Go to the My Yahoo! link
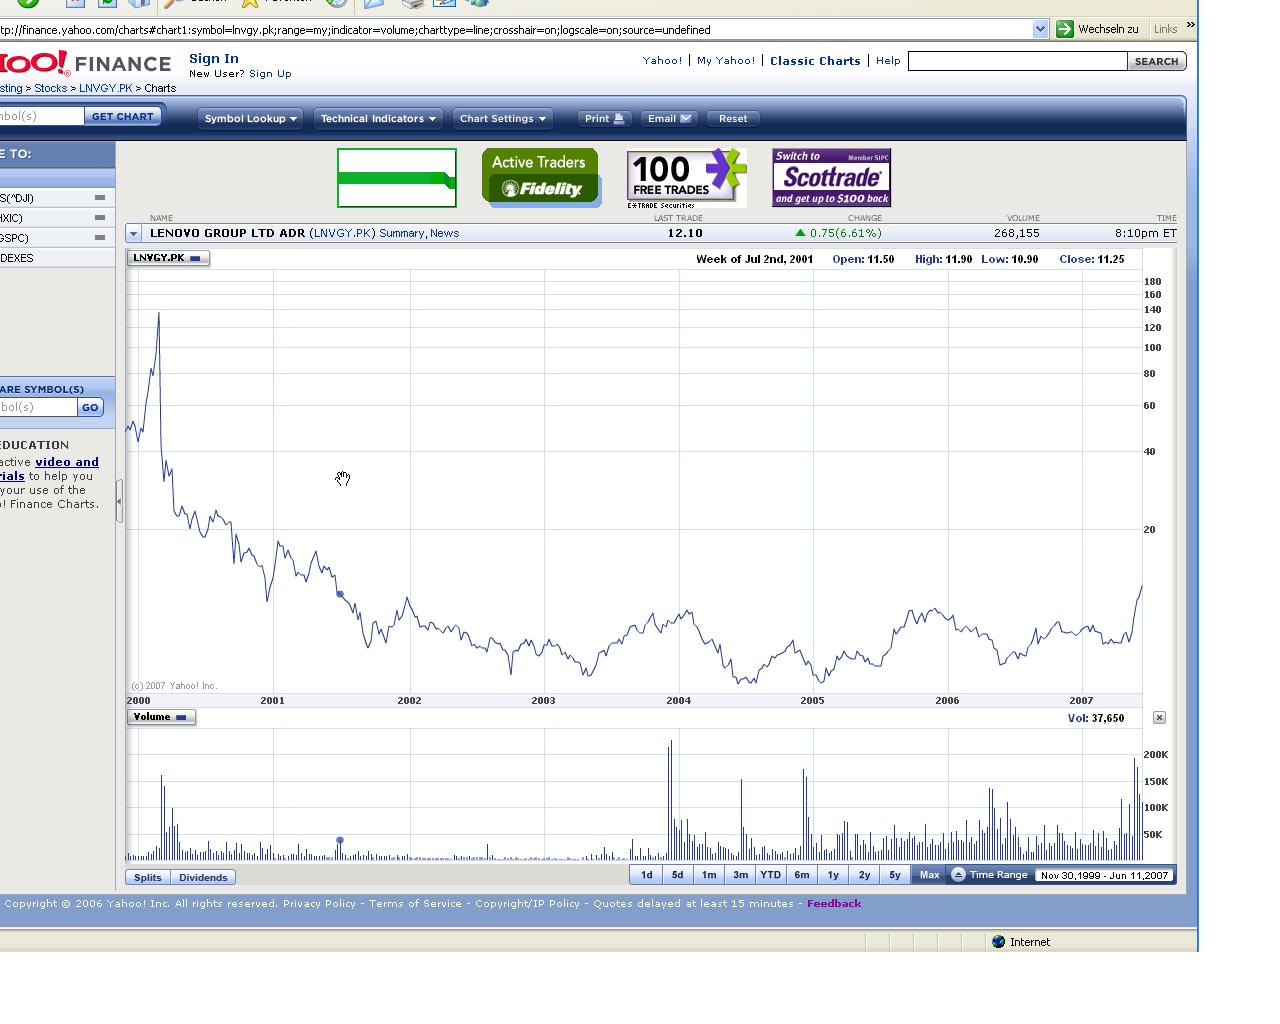 (x=726, y=61)
